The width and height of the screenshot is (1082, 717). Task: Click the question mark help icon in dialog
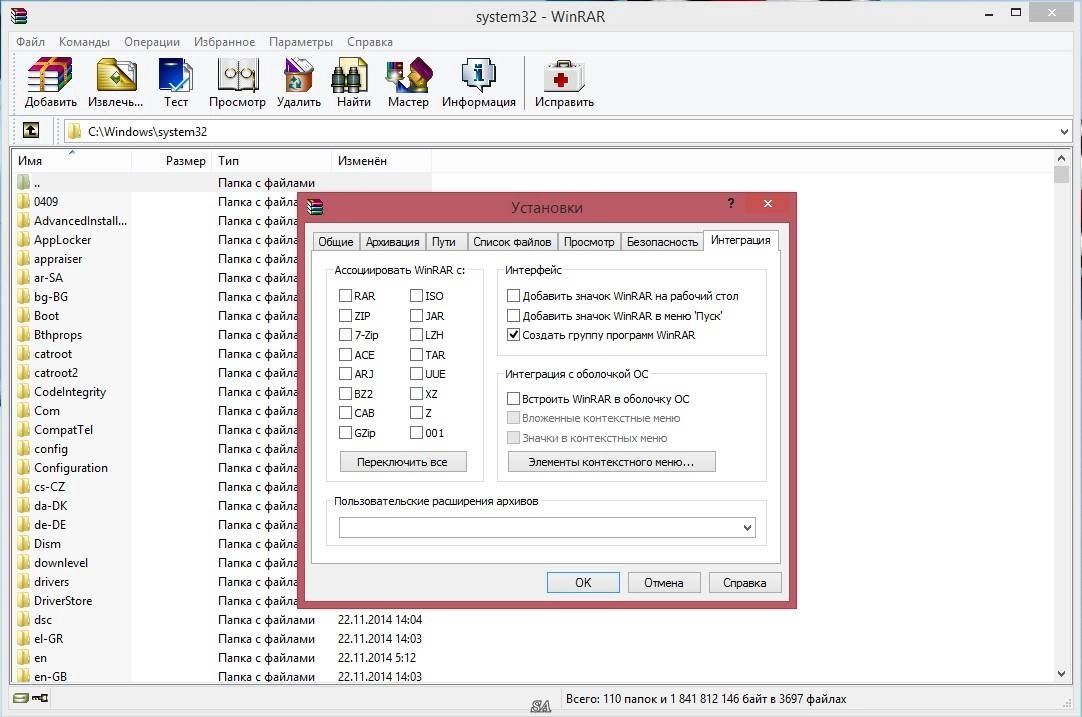click(731, 203)
